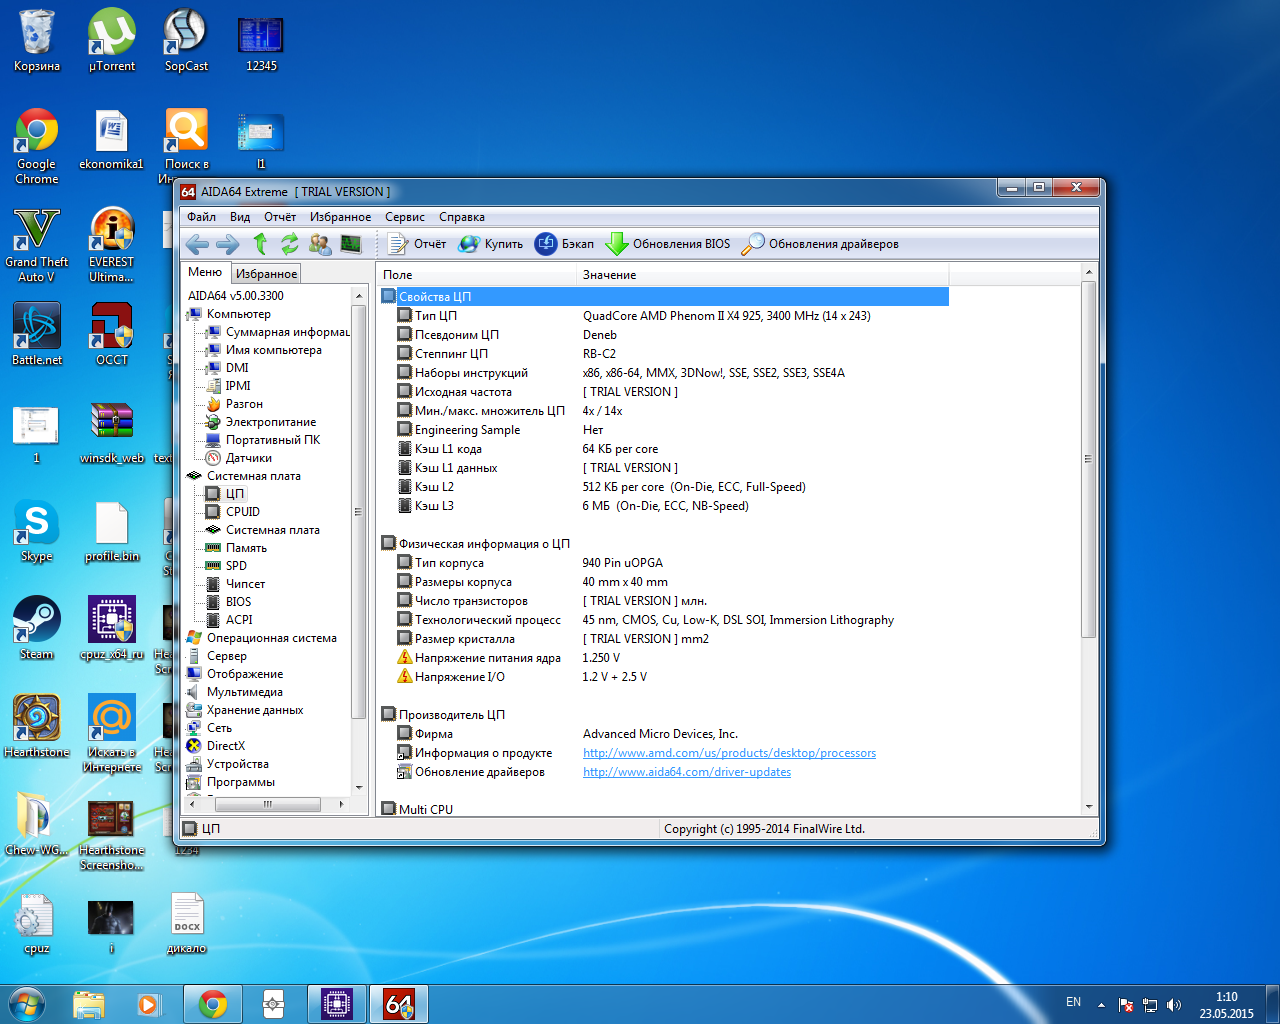1280x1024 pixels.
Task: Click the forward navigation arrow in toolbar
Action: [228, 244]
